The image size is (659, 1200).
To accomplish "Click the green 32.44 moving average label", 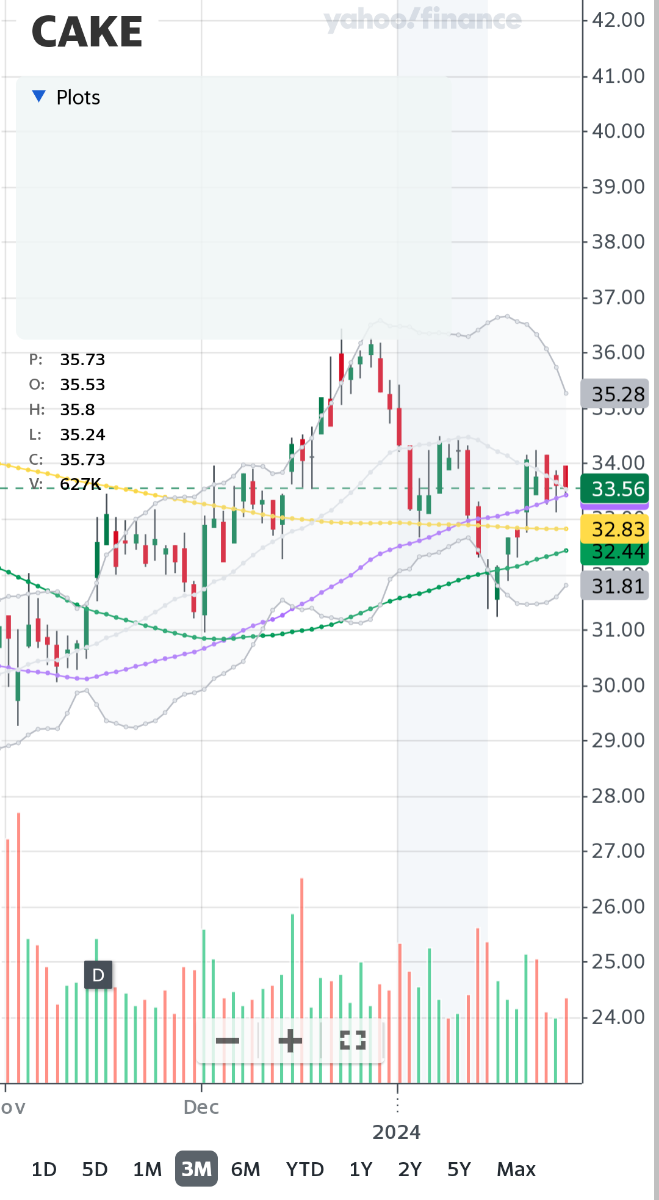I will point(617,553).
